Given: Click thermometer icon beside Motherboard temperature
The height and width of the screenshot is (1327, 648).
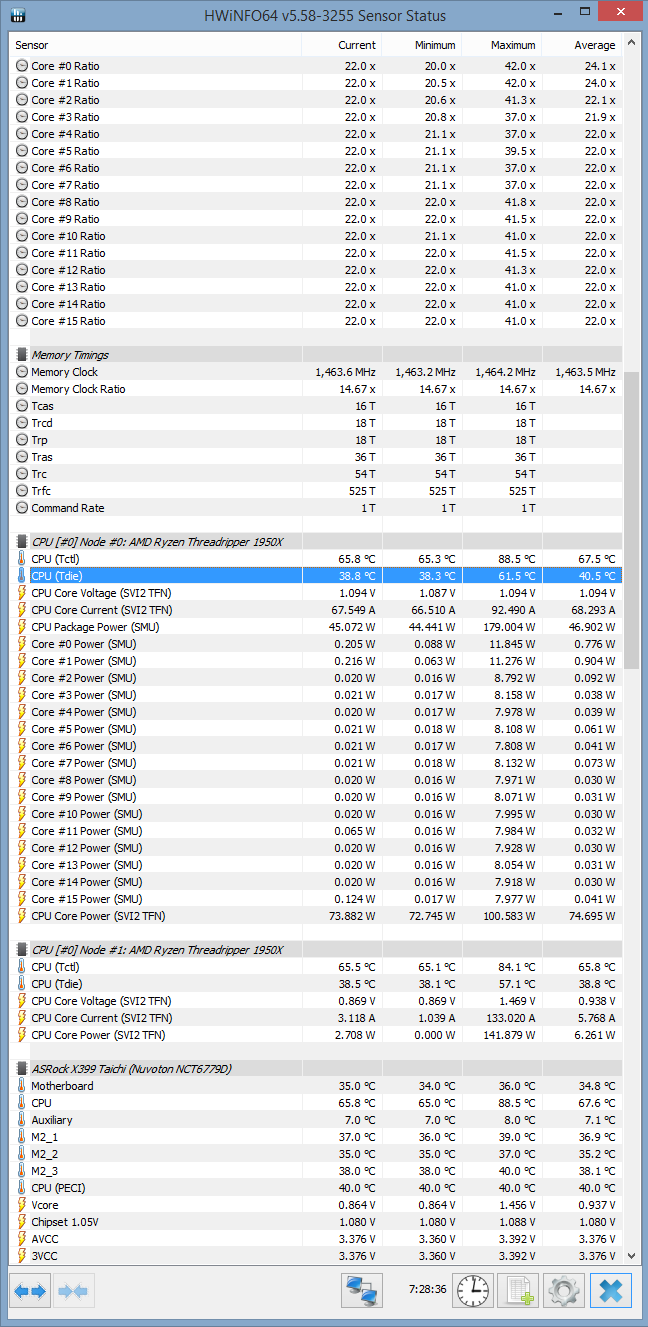Looking at the screenshot, I should pos(22,1086).
